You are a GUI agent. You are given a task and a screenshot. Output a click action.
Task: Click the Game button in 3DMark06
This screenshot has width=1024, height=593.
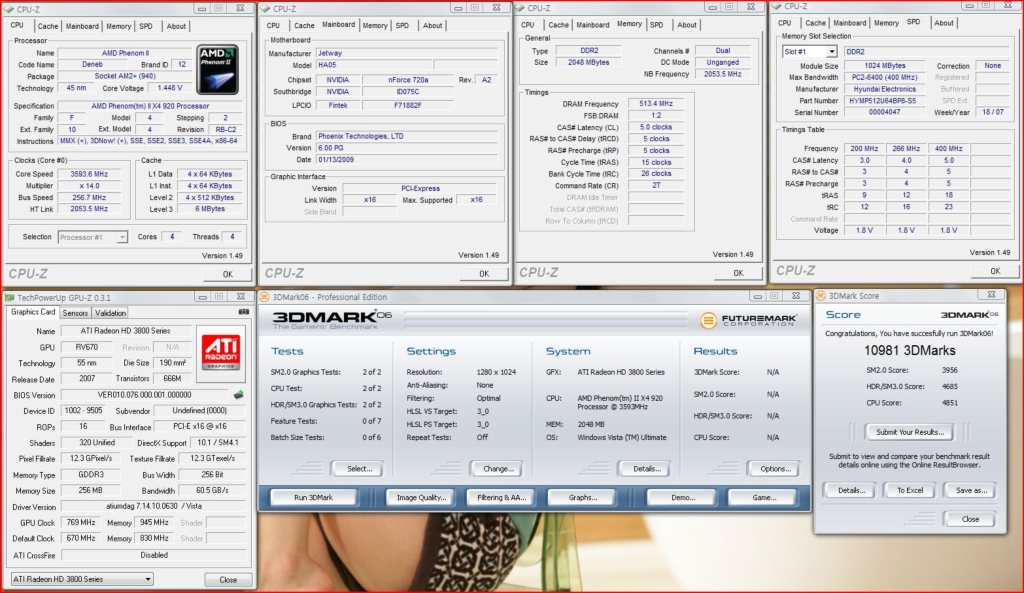point(764,498)
